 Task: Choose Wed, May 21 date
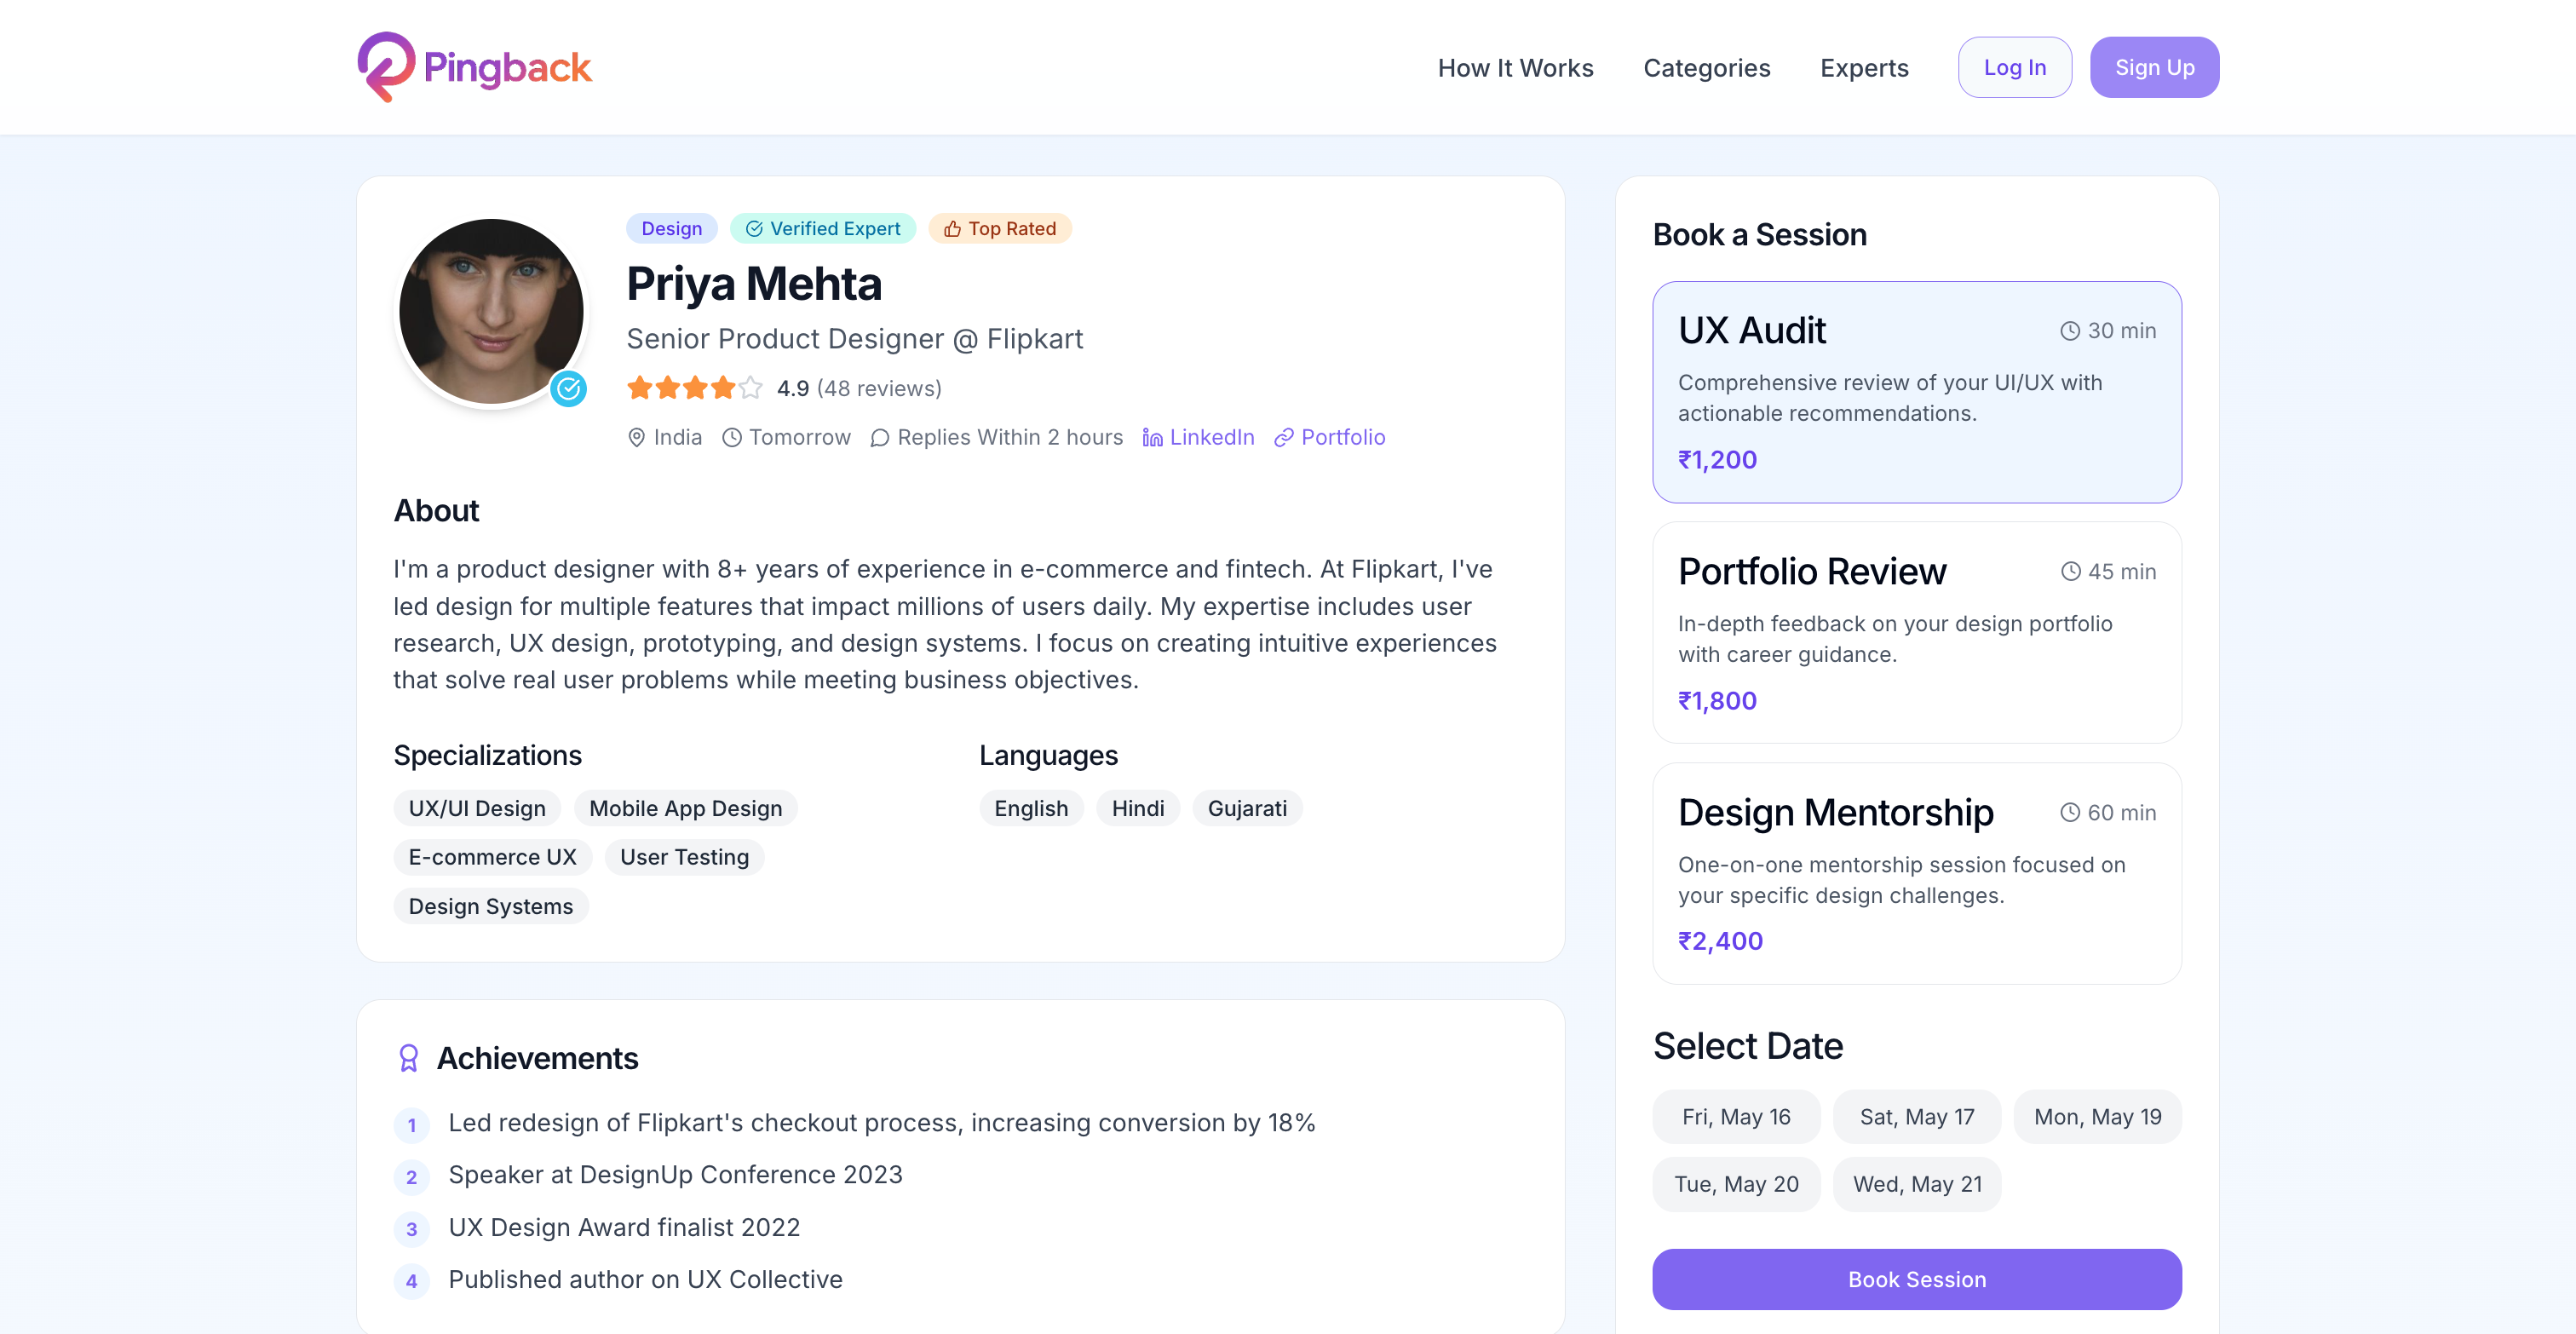pyautogui.click(x=1916, y=1184)
